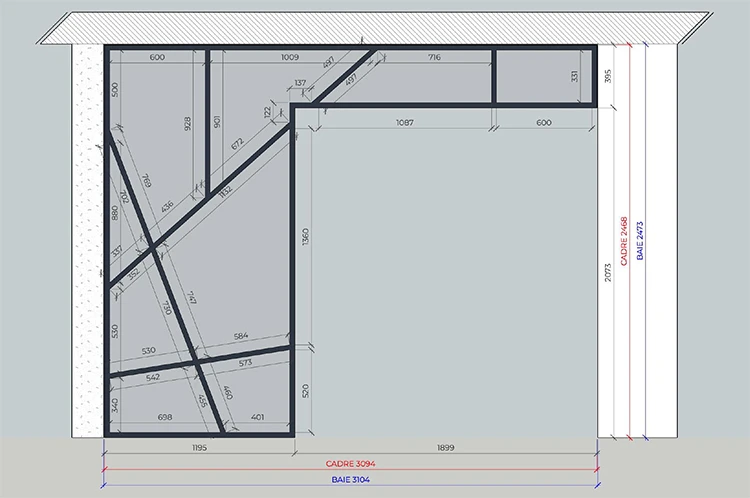The width and height of the screenshot is (750, 498).
Task: Click the 1899 bottom dimension text
Action: pos(446,449)
